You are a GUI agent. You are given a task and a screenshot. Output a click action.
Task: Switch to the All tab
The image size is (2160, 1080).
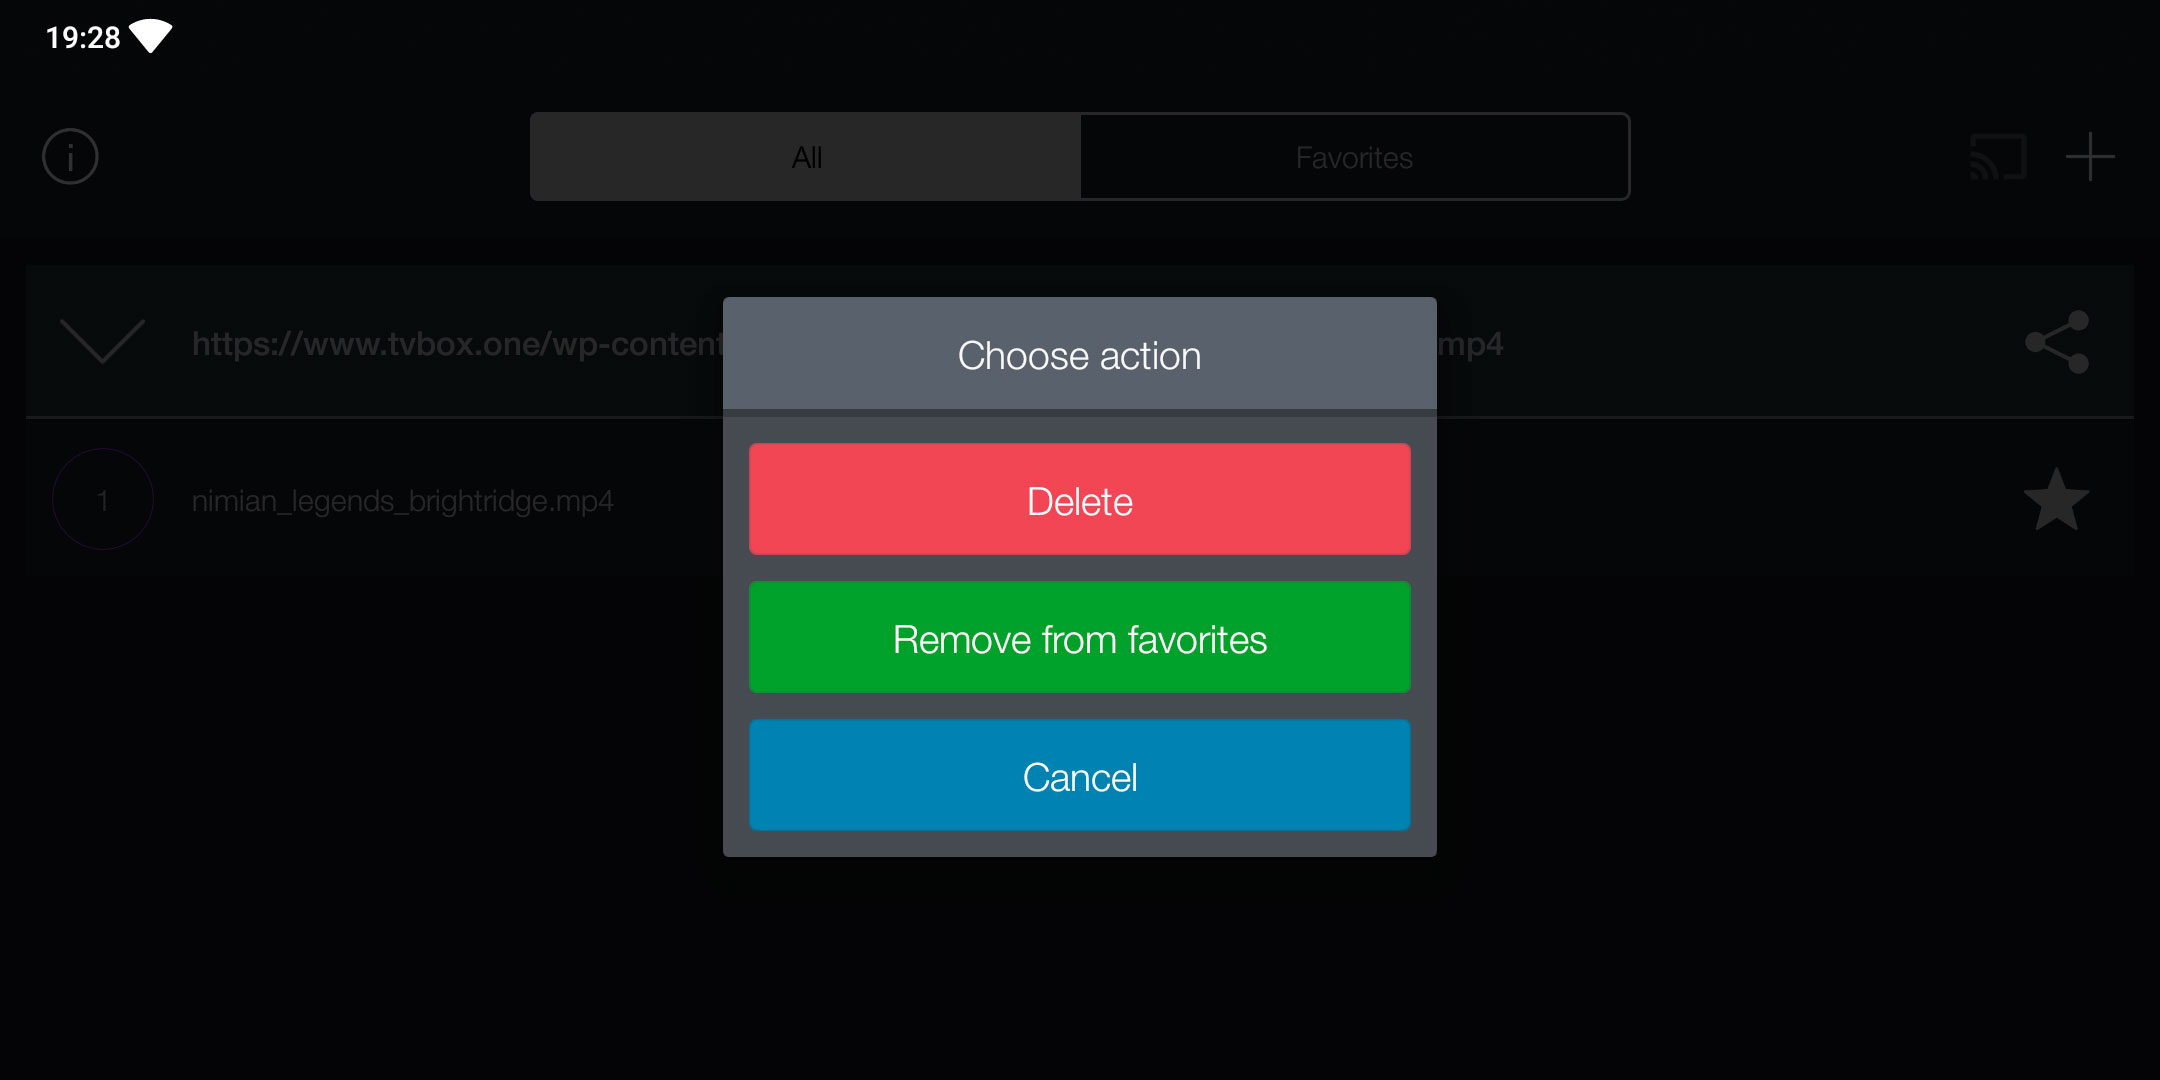[x=806, y=157]
